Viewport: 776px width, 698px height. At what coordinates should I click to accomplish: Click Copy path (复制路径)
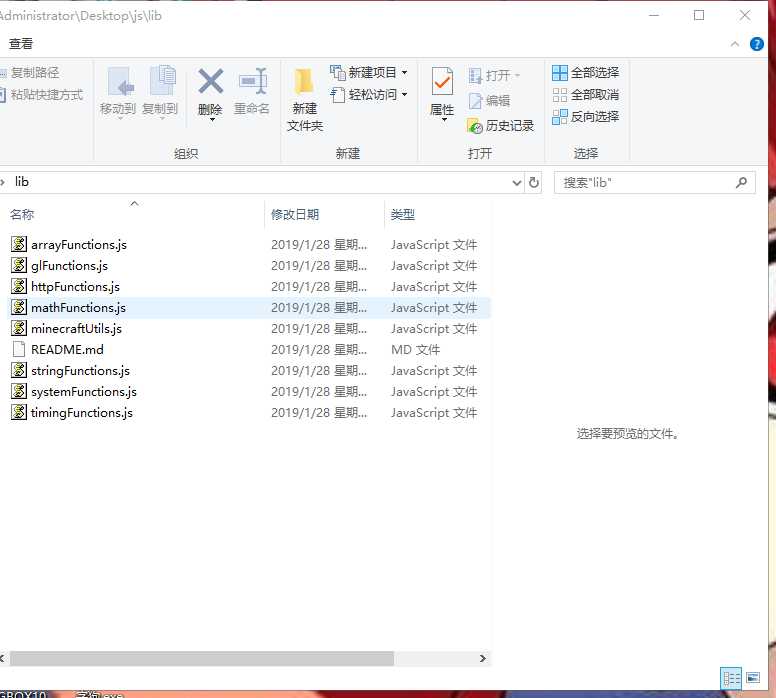(30, 73)
